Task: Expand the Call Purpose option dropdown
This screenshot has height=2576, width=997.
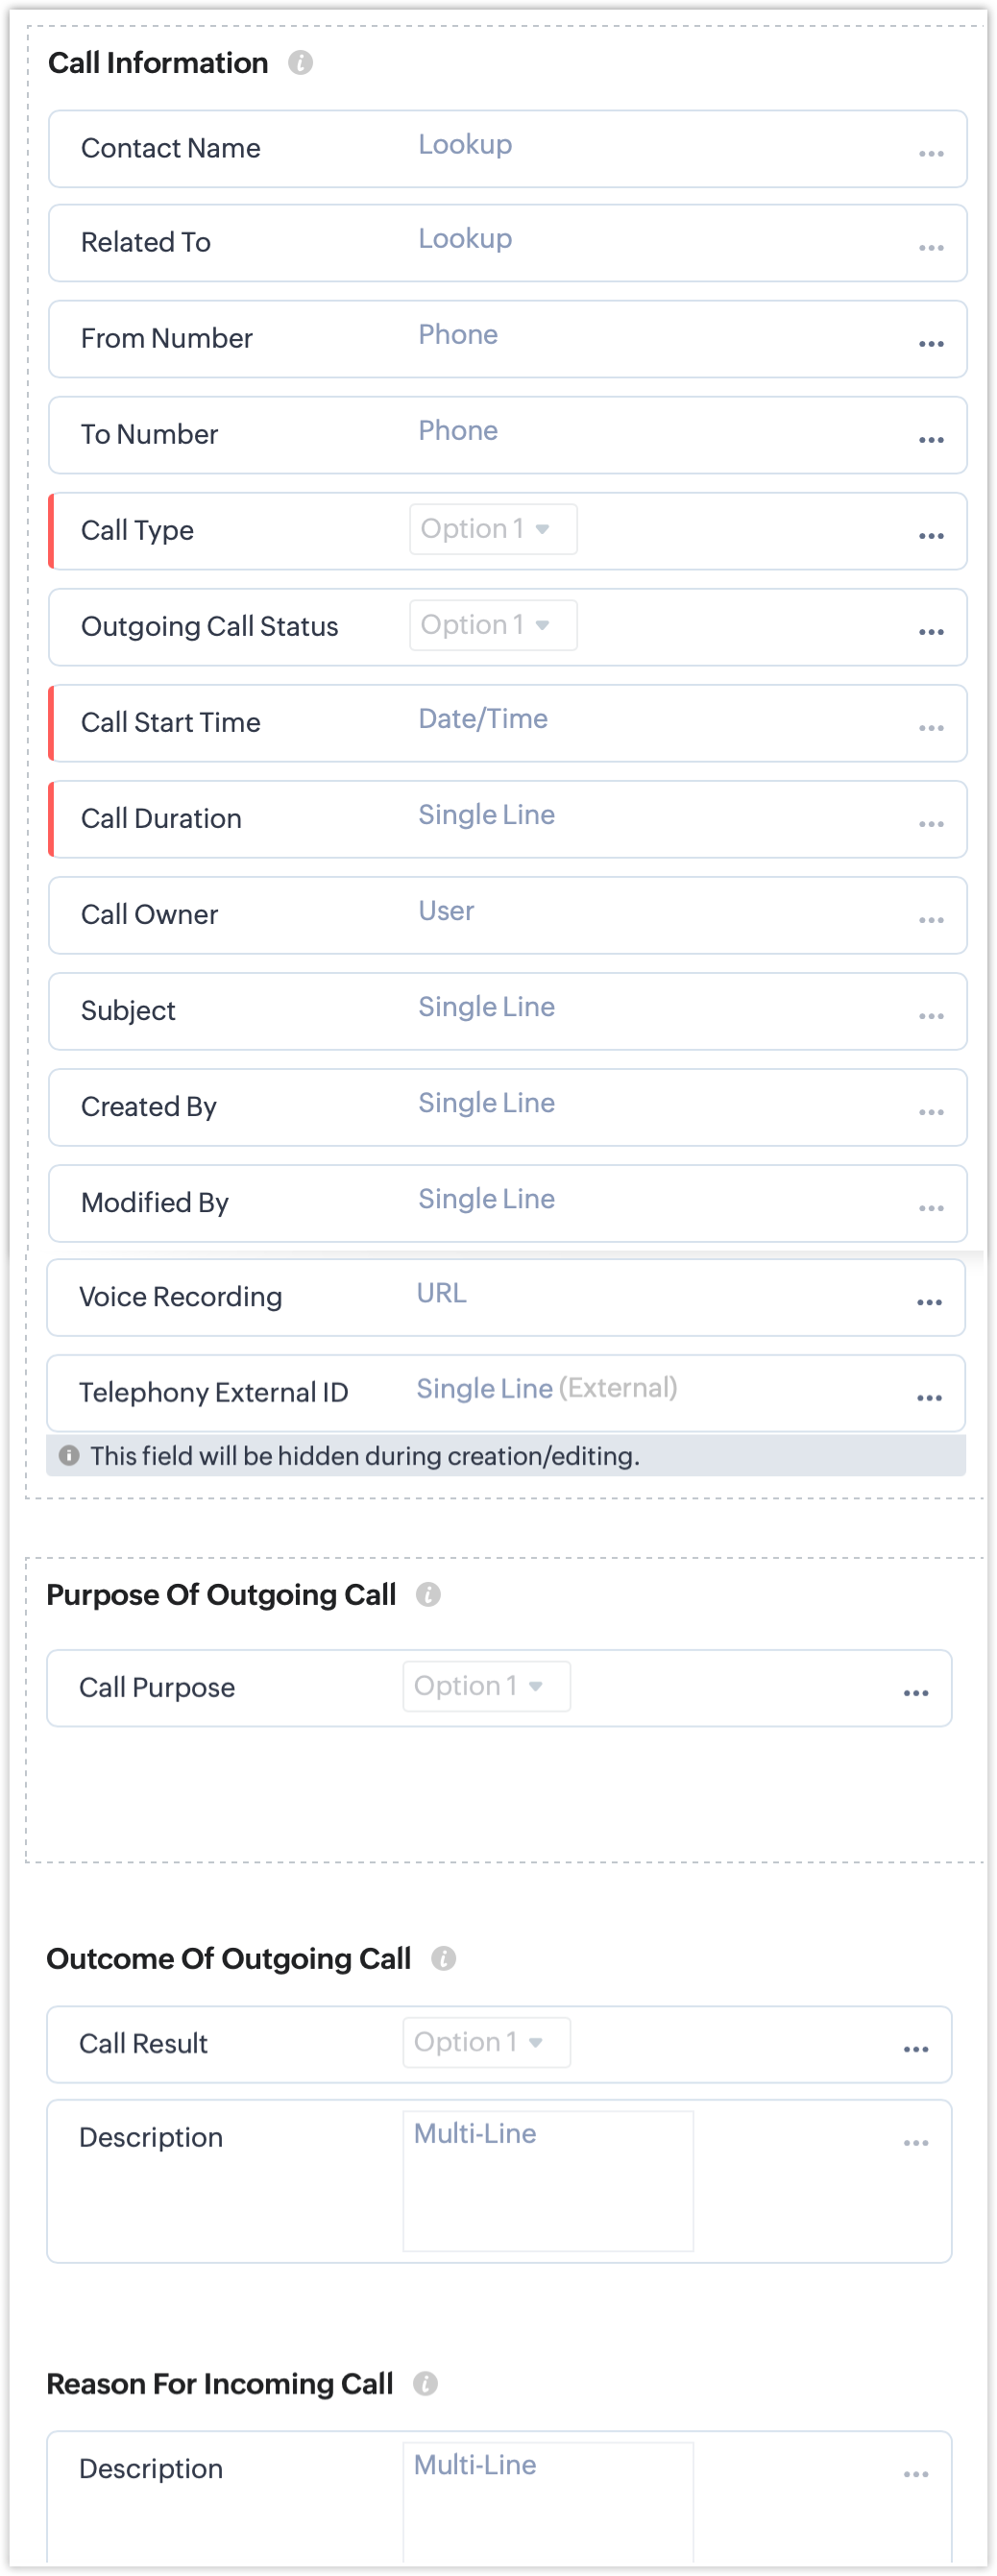Action: pyautogui.click(x=487, y=1686)
